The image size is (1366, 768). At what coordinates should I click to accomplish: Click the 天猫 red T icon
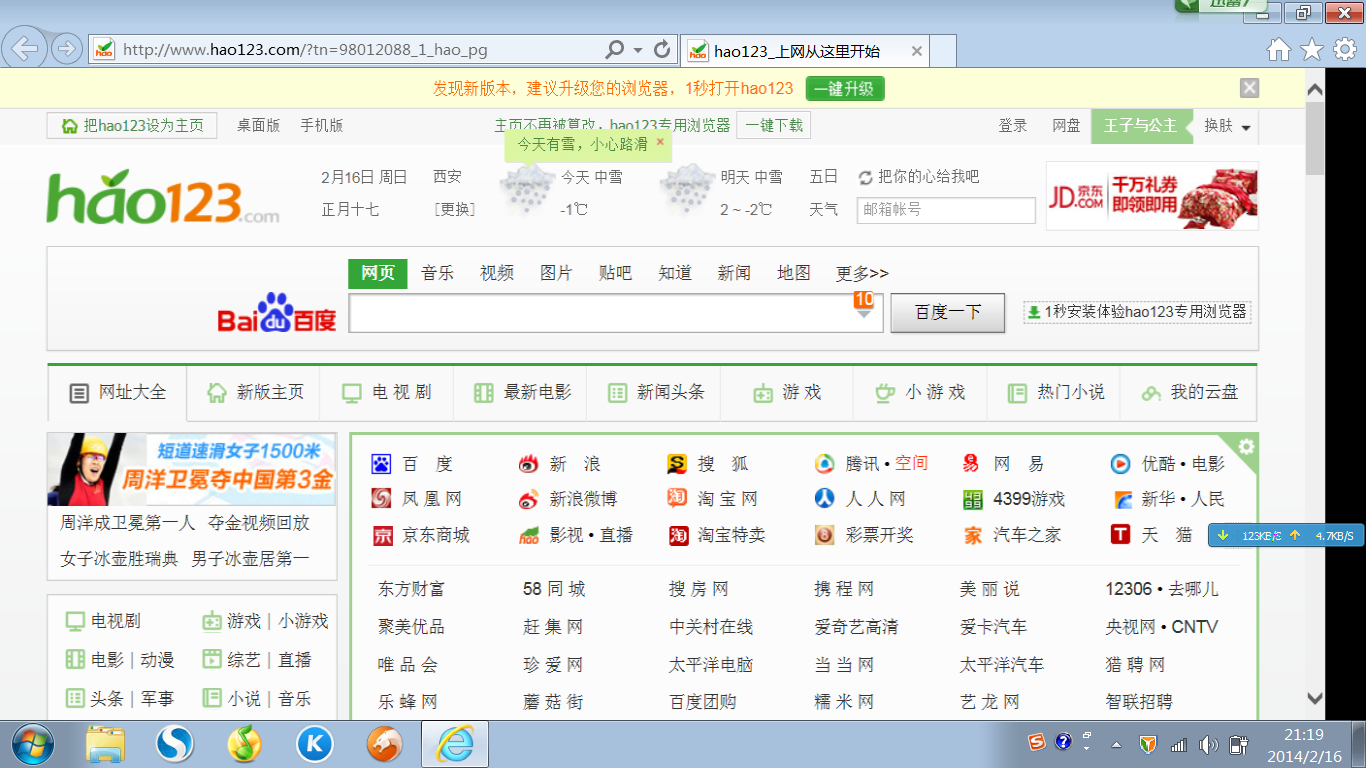tap(1121, 535)
